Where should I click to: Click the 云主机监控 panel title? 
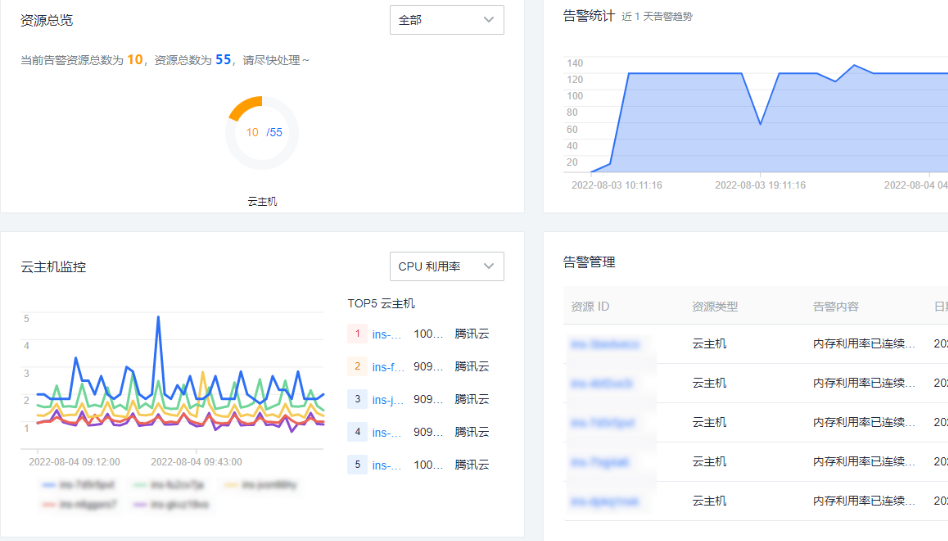point(53,267)
